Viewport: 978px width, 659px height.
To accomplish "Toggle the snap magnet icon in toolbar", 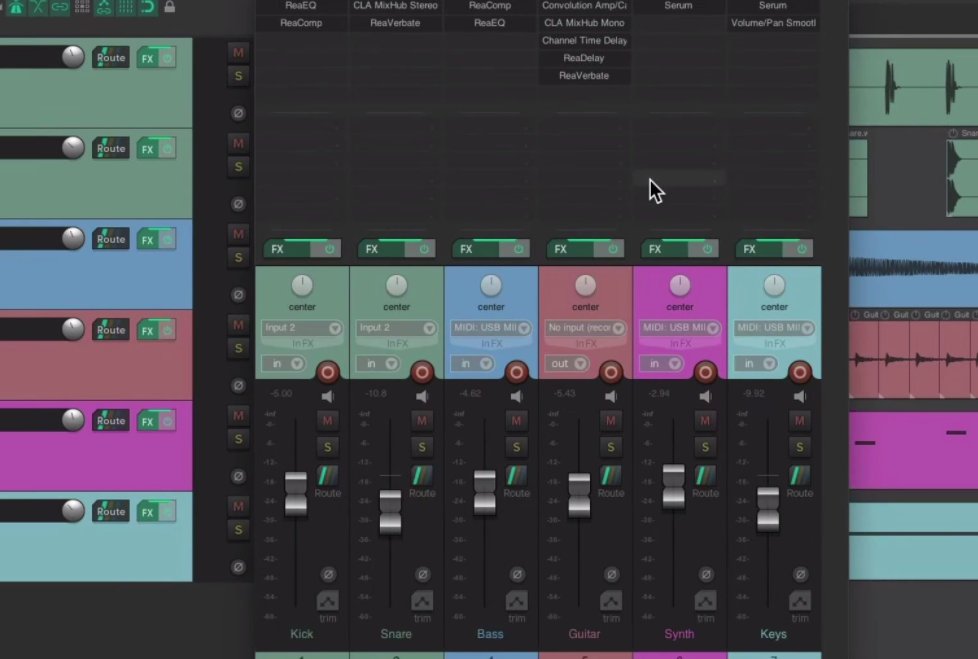I will click(x=148, y=7).
